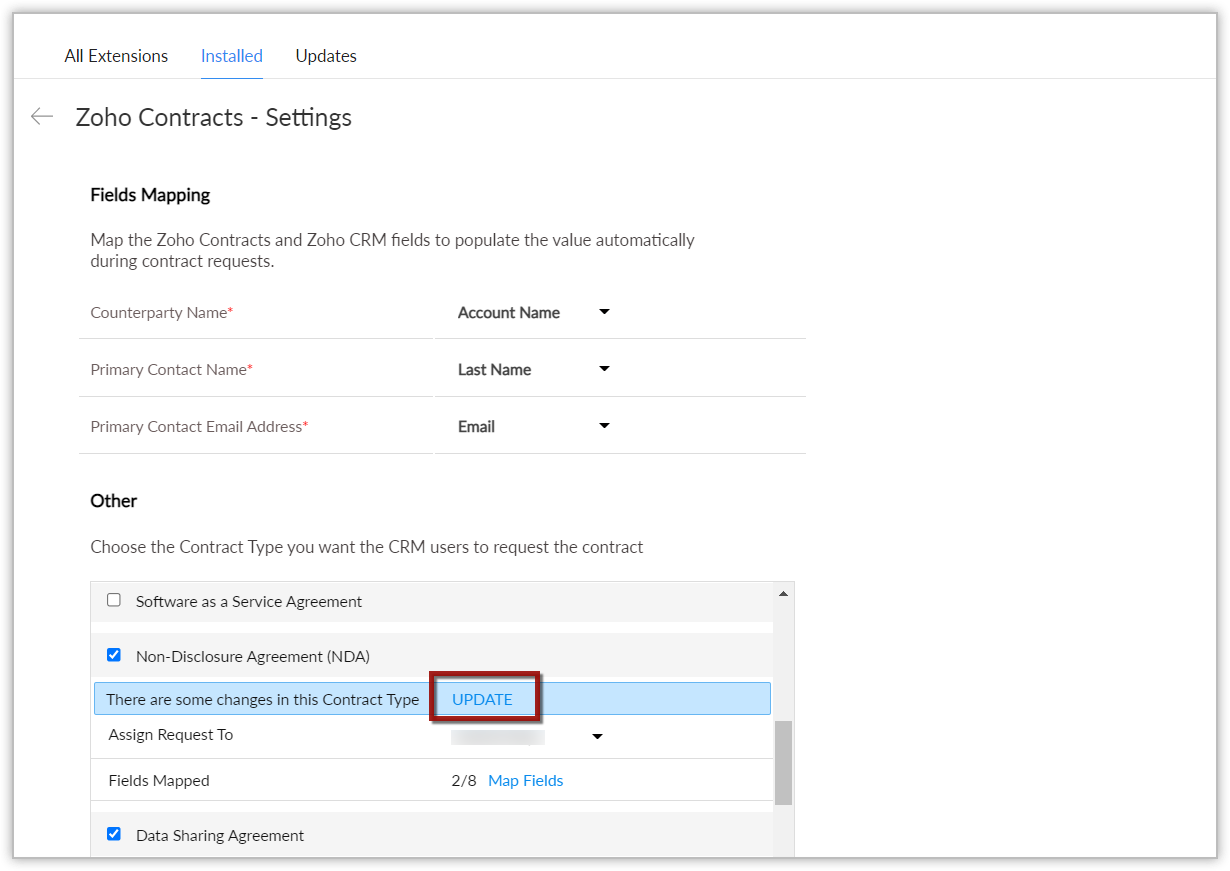The image size is (1230, 871).
Task: Click the Other section heading
Action: click(114, 501)
